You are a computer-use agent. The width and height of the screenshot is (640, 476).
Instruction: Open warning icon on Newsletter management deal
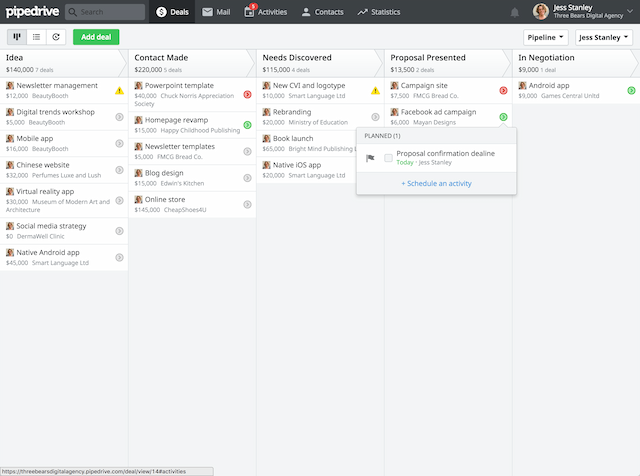(119, 91)
